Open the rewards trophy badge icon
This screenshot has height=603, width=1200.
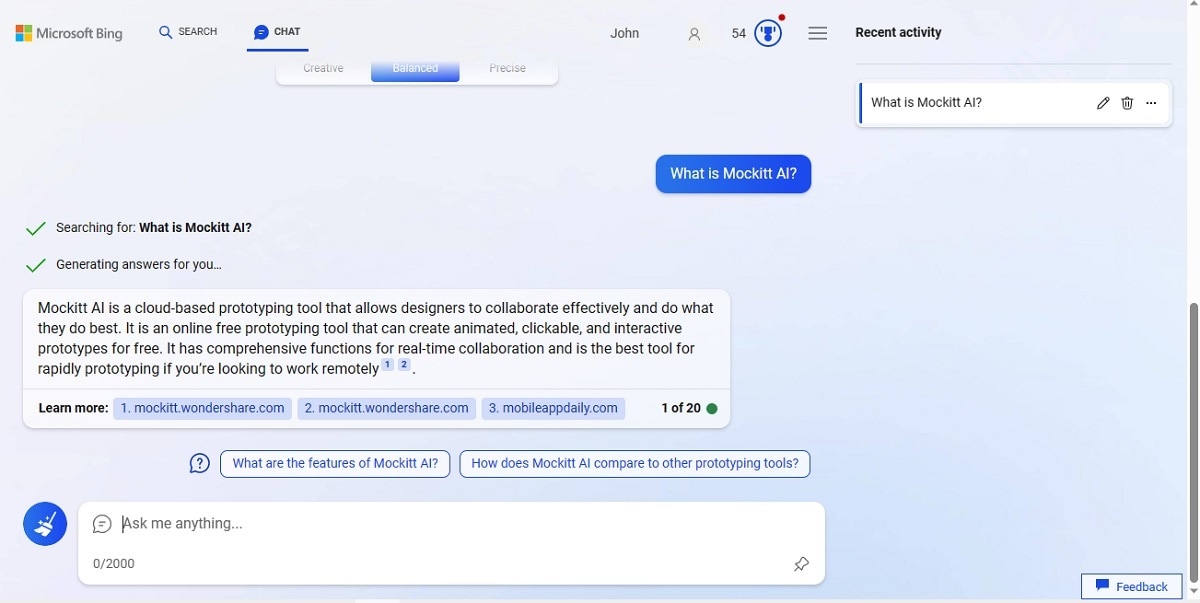coord(768,33)
